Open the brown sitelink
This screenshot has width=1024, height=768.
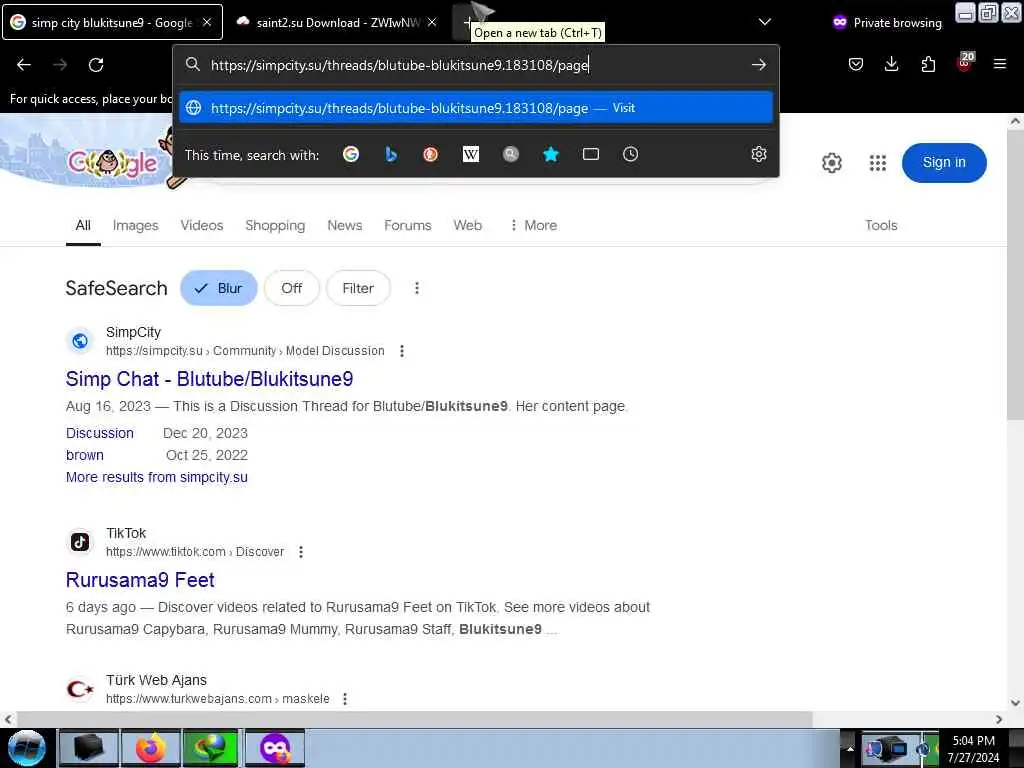click(x=85, y=455)
